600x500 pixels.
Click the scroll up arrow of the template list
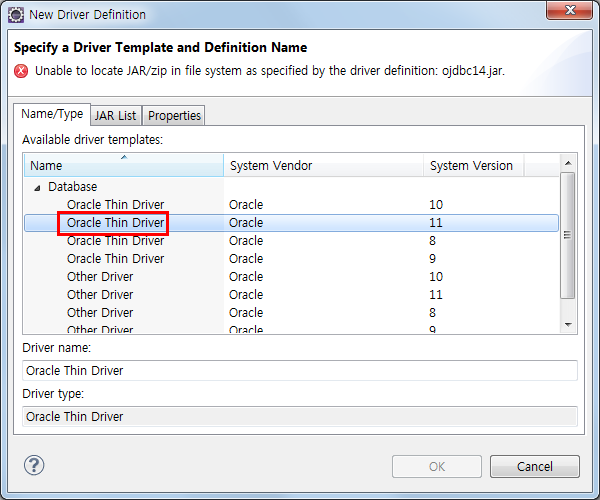click(568, 163)
